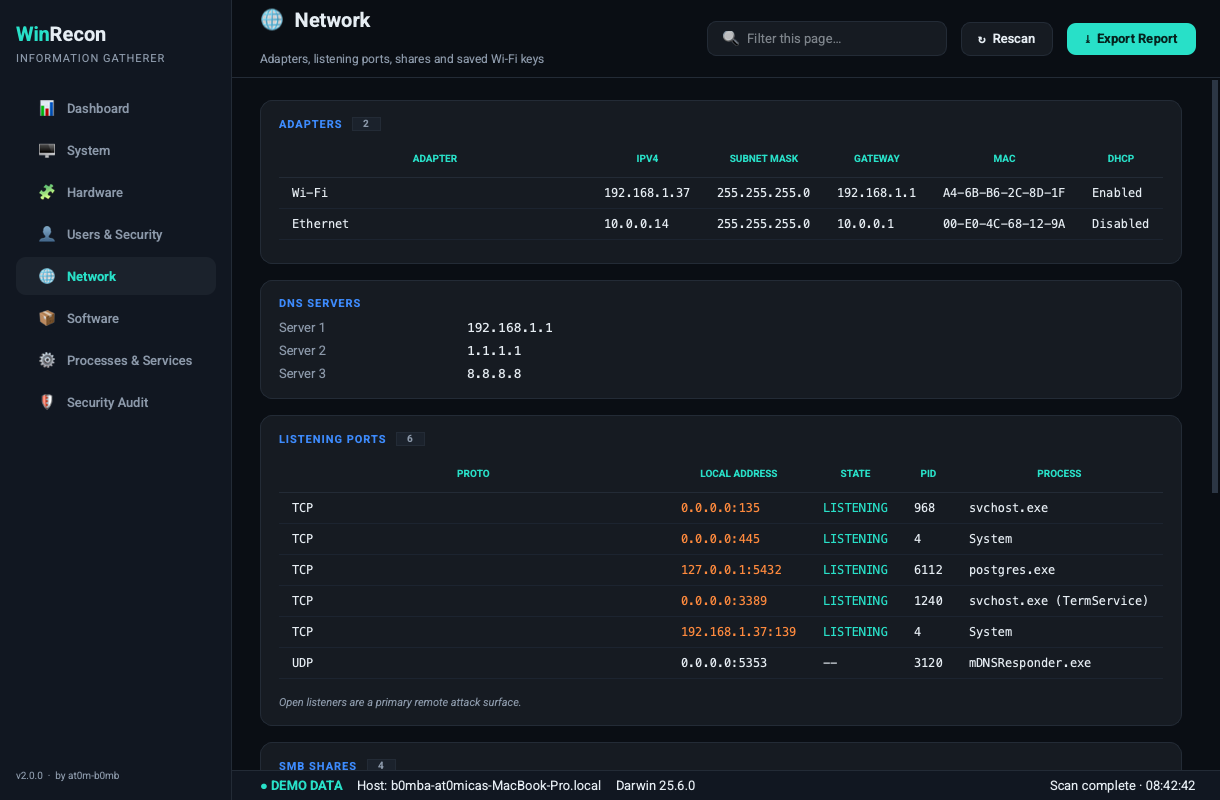Image resolution: width=1220 pixels, height=800 pixels.
Task: Click the ADAPTERS count badge 2
Action: 366,124
